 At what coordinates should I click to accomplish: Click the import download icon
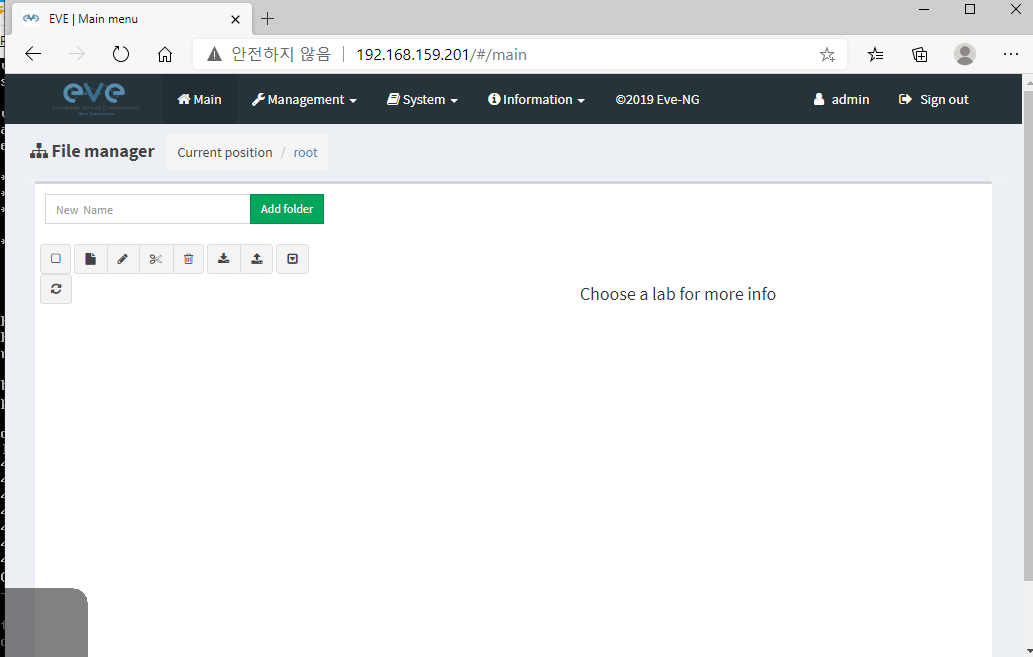tap(224, 259)
